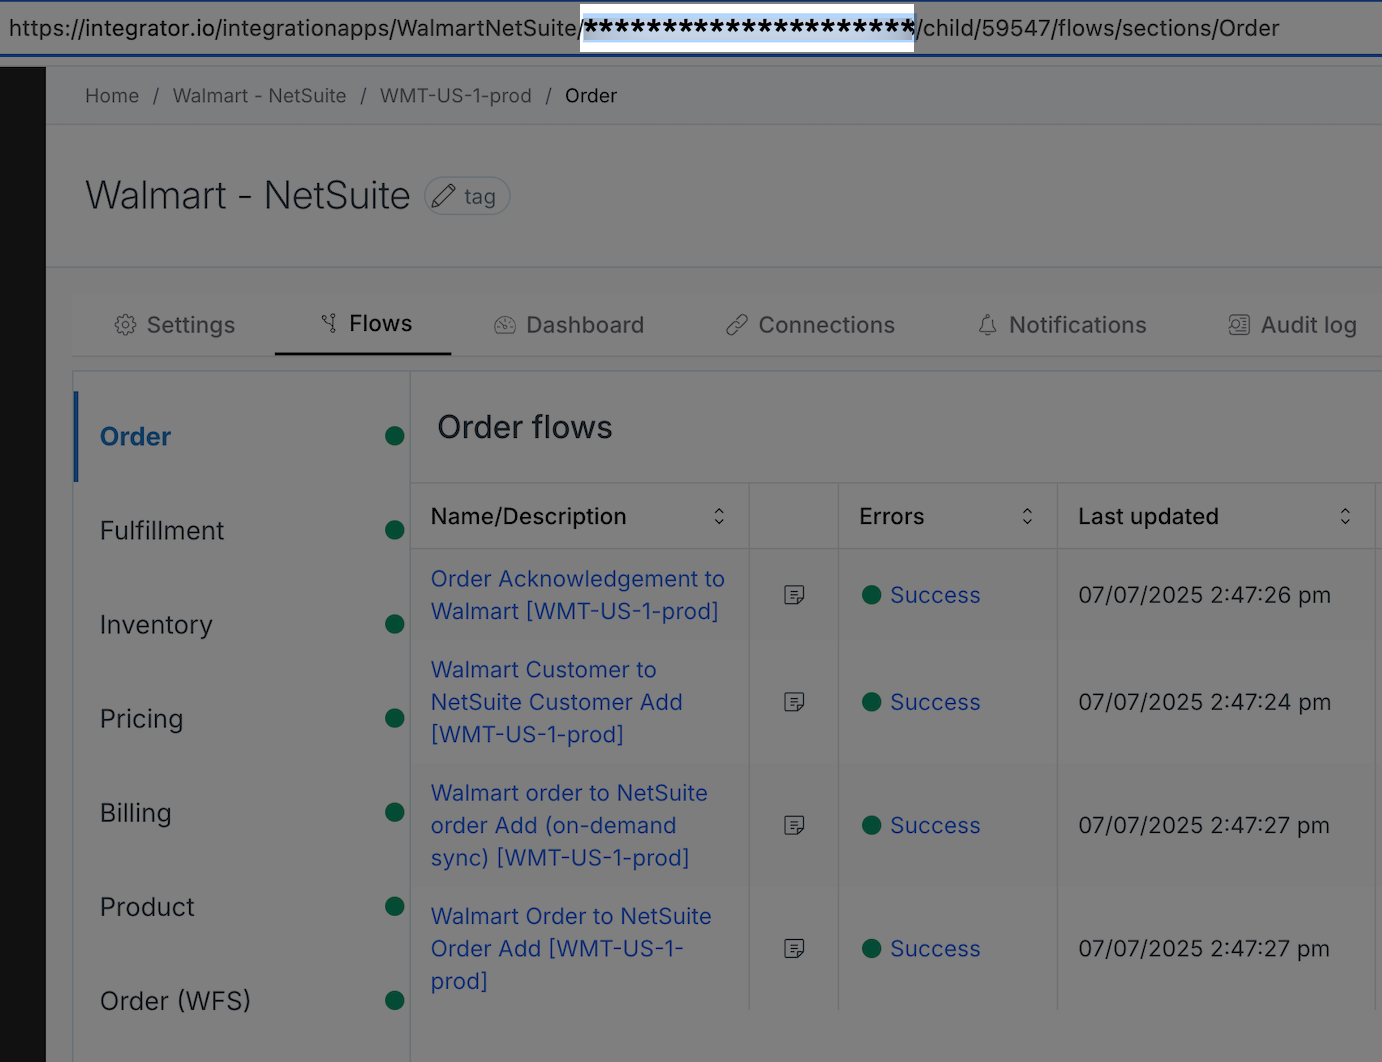Viewport: 1382px width, 1062px height.
Task: Go to the Connections tab
Action: 810,325
